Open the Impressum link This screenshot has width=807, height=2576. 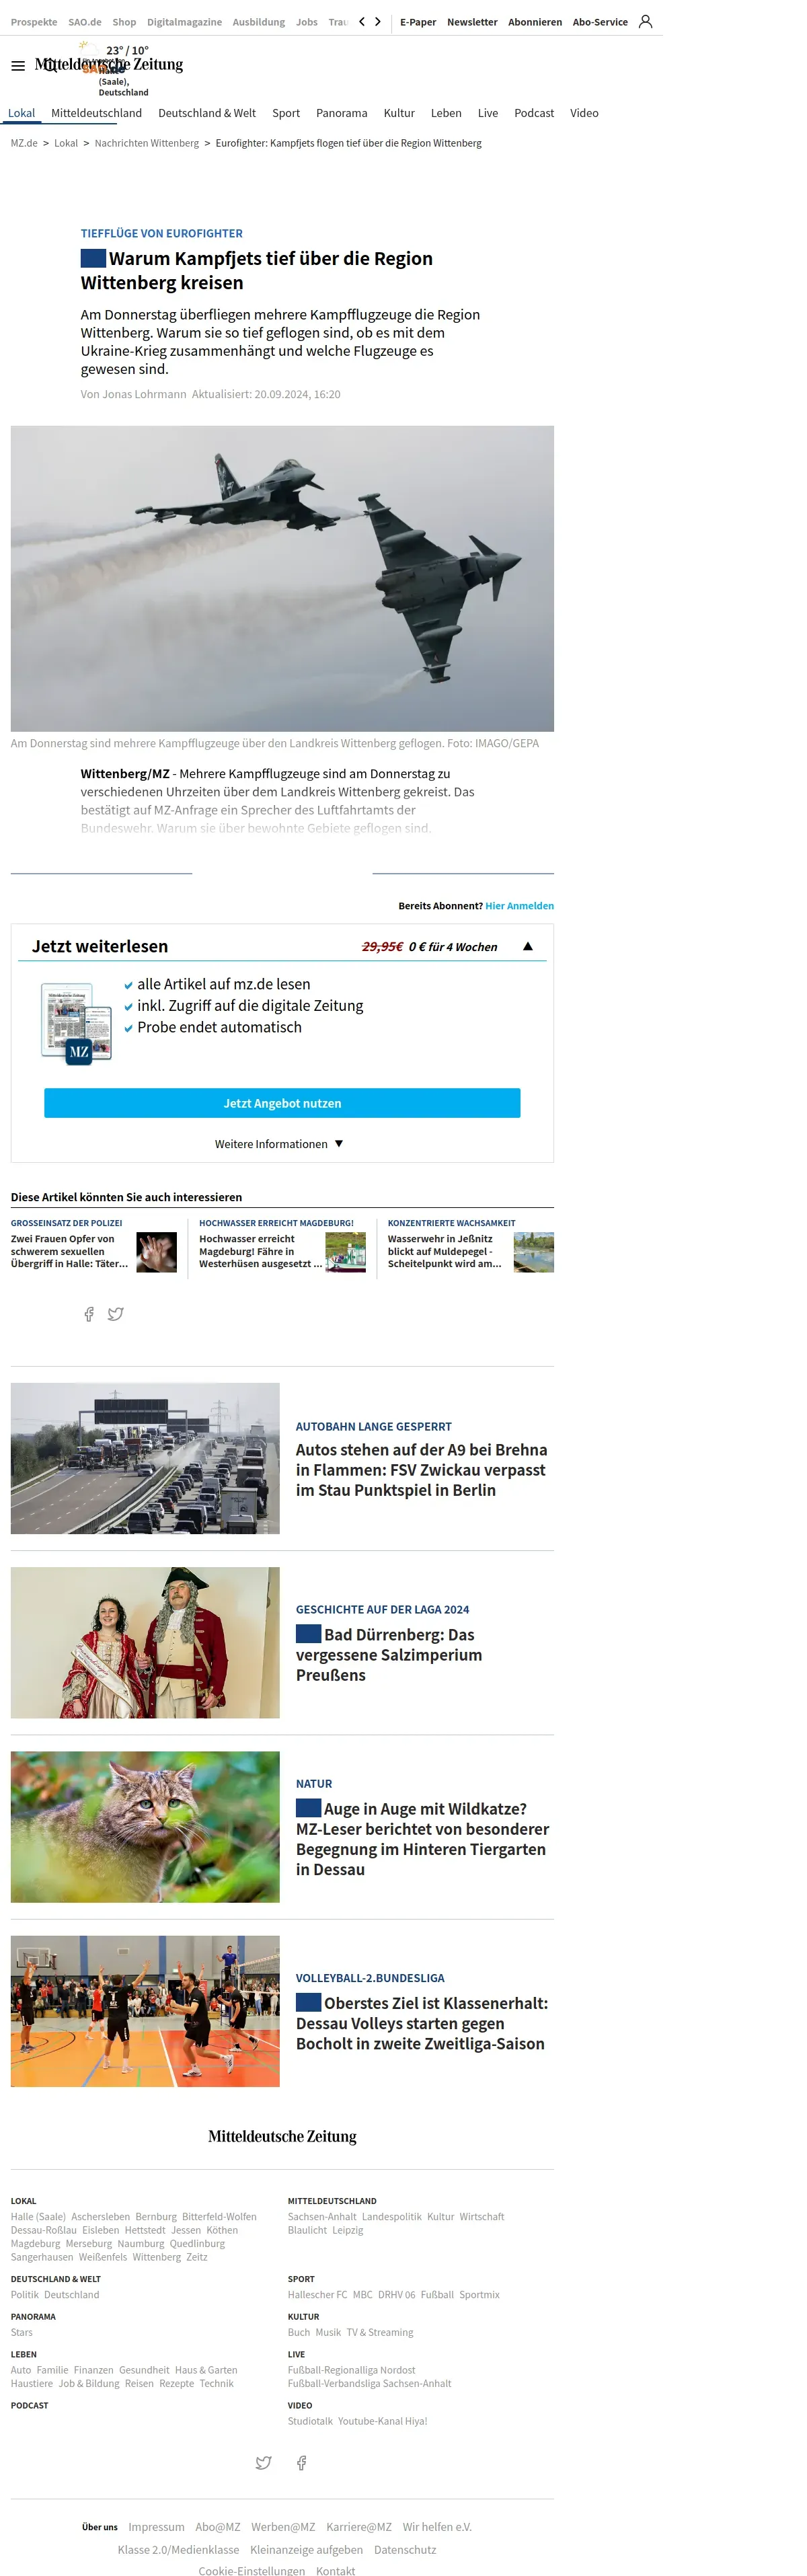click(x=156, y=2527)
